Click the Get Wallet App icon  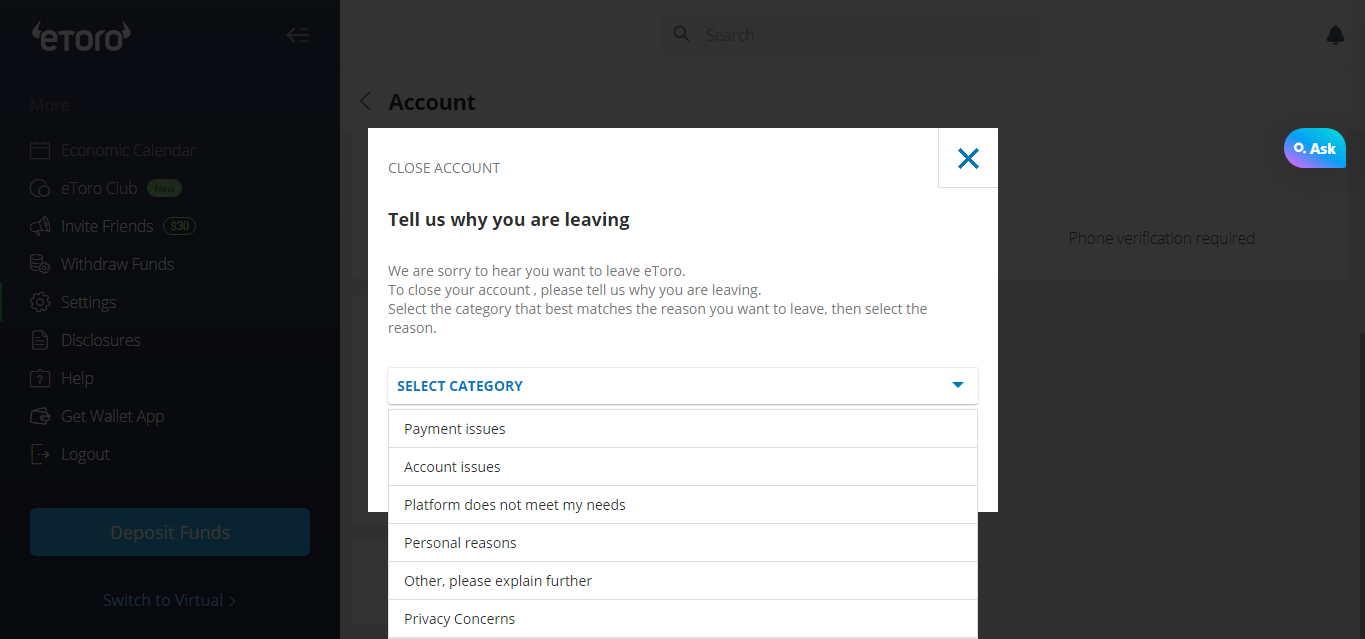click(40, 416)
